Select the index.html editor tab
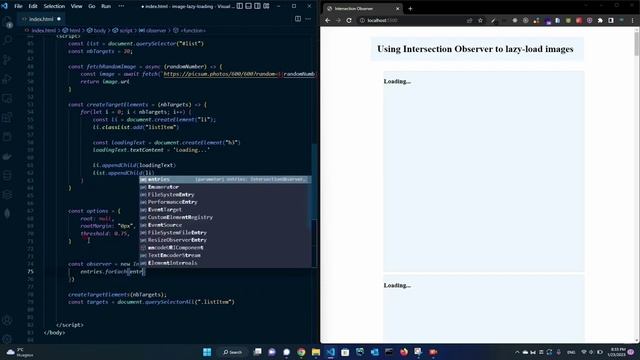 (x=41, y=19)
